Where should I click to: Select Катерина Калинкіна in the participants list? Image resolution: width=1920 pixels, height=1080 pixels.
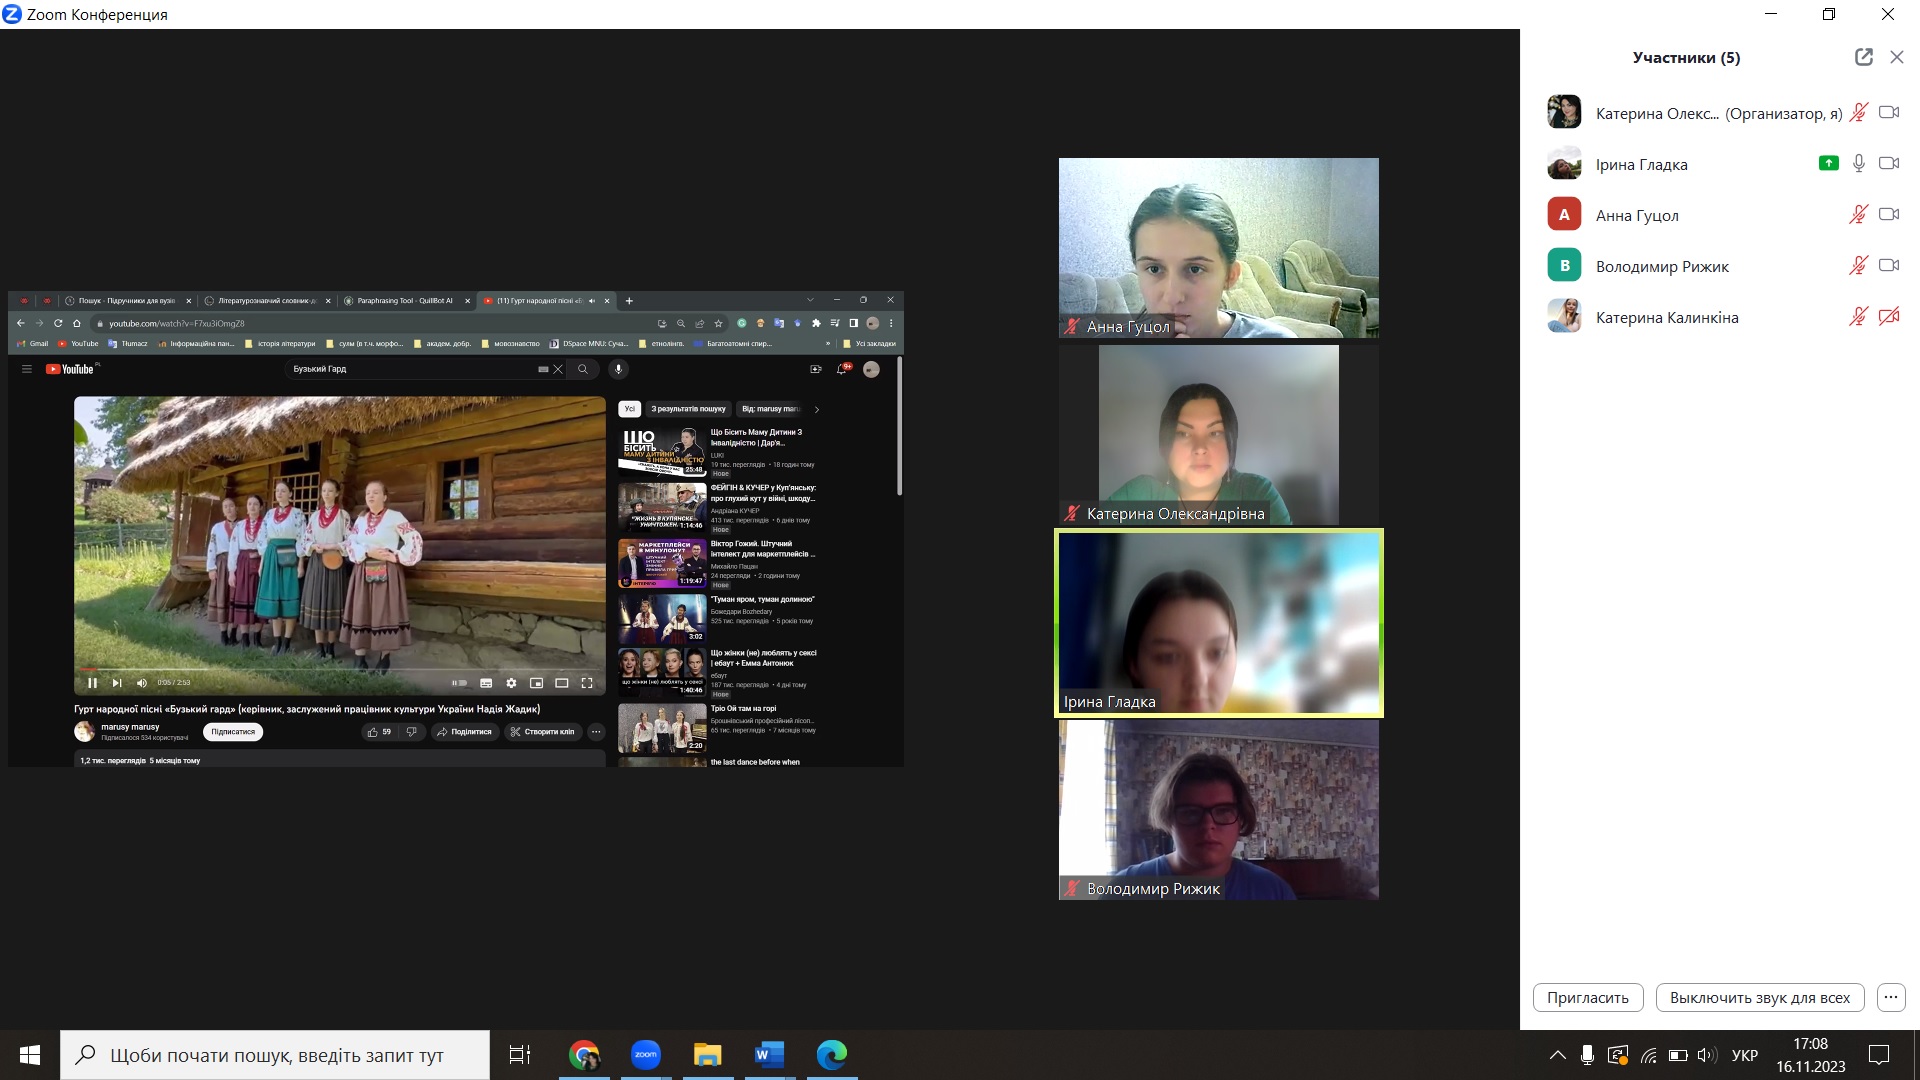pos(1666,317)
